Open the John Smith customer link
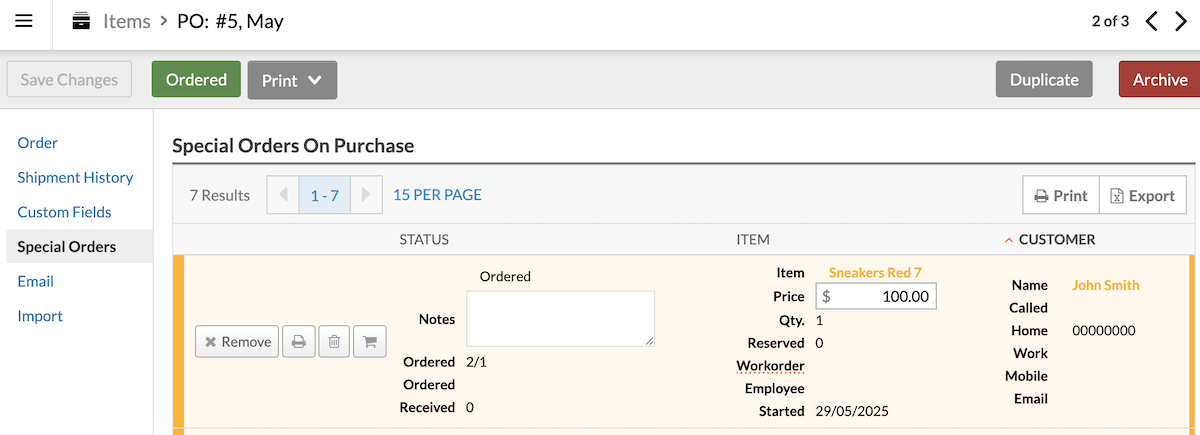 (1106, 285)
